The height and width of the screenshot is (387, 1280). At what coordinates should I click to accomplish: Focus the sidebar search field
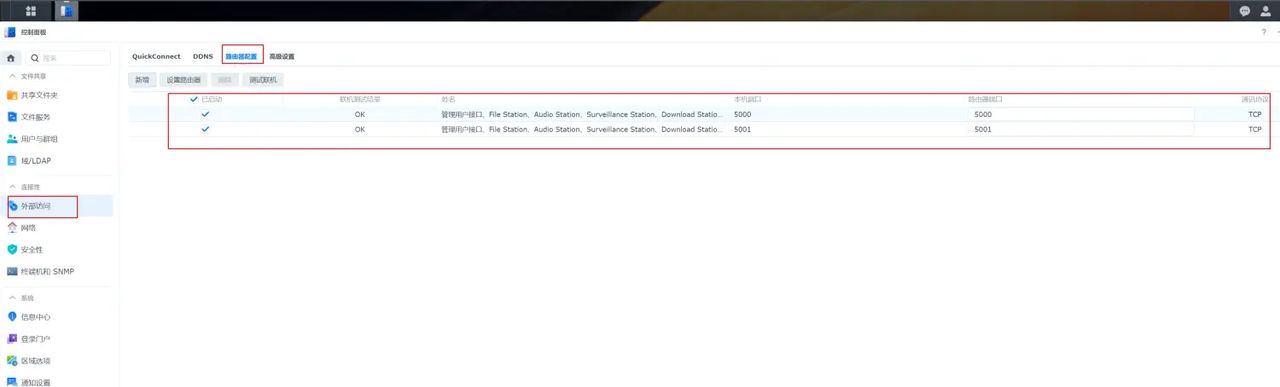coord(68,58)
